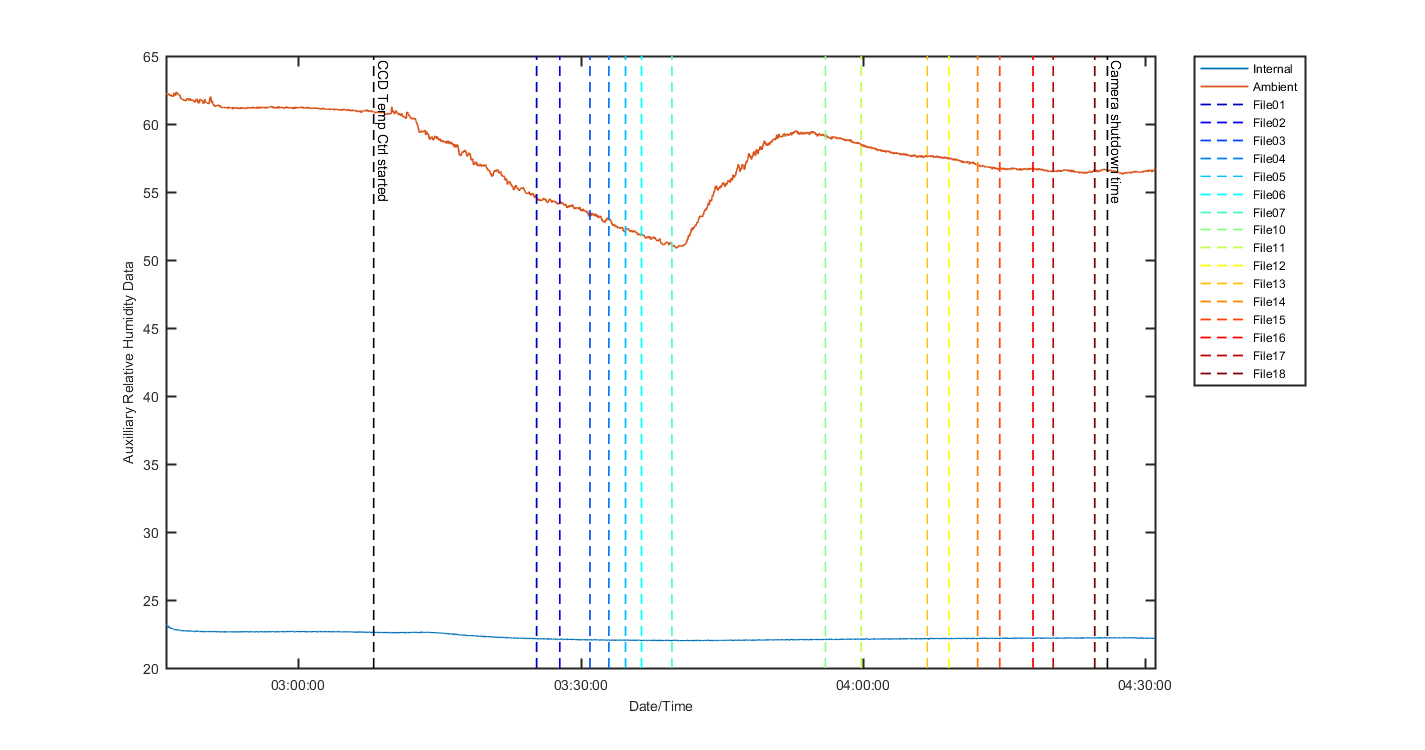Click the File11 legend label
Image resolution: width=1425 pixels, height=750 pixels.
(1269, 248)
